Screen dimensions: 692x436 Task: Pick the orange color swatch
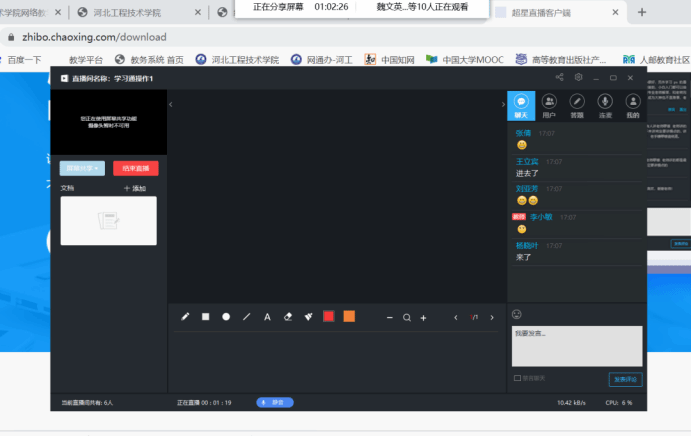click(349, 317)
